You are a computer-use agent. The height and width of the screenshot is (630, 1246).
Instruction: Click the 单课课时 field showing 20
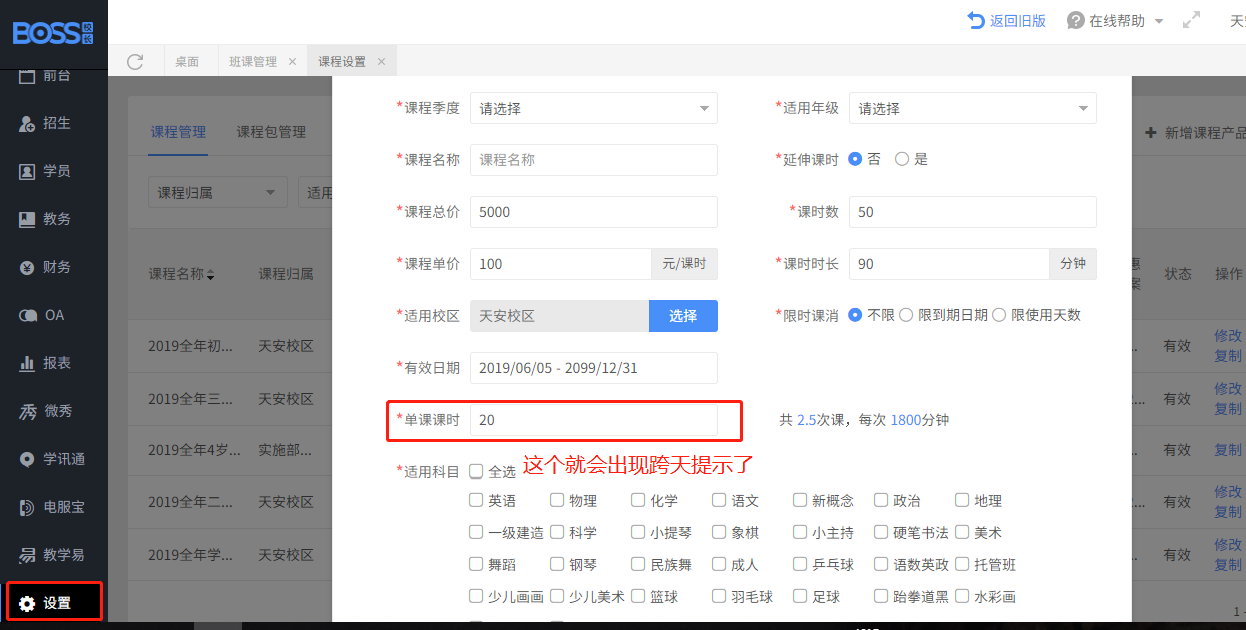coord(594,420)
